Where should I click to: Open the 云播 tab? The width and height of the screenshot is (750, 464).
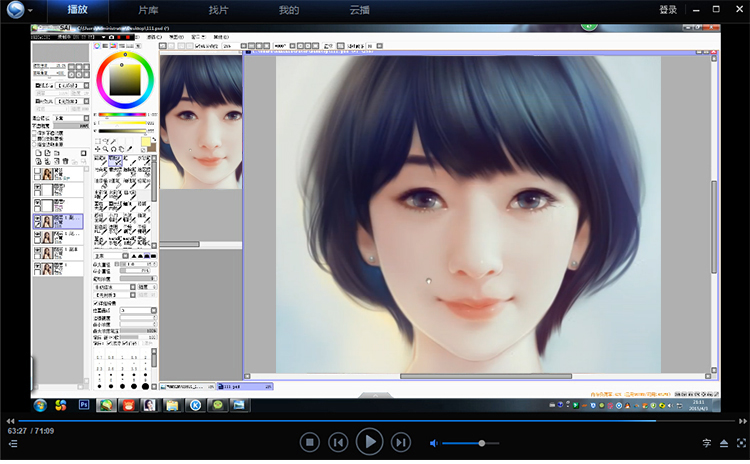pyautogui.click(x=359, y=10)
